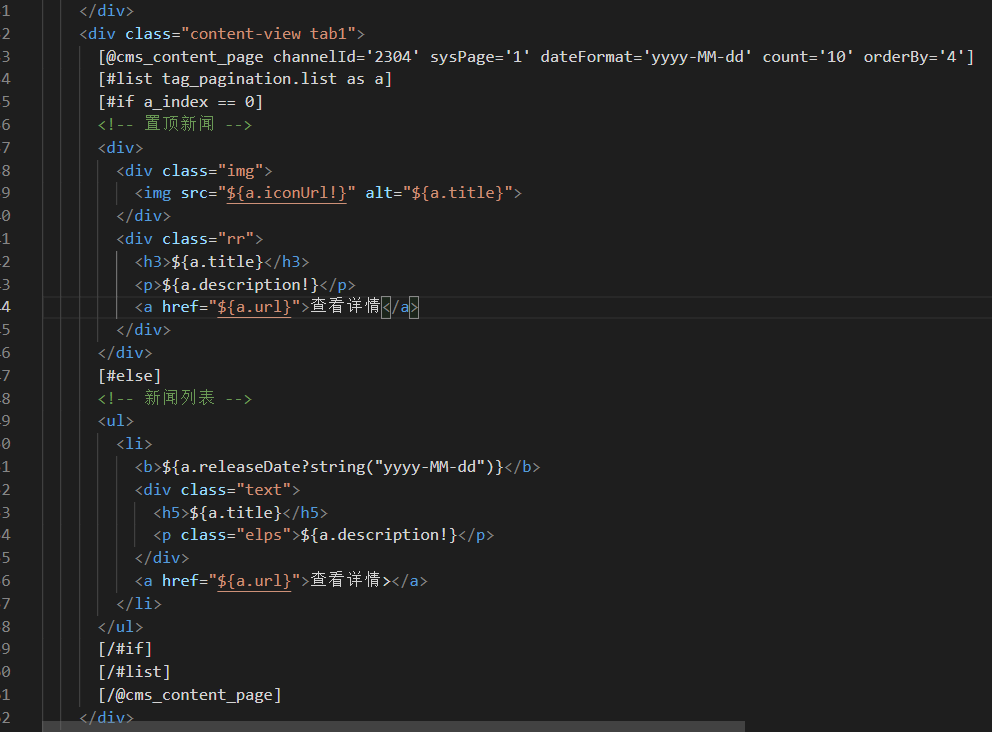Click '[@cms_content_page' directive name
Screen dimensions: 992x732
pos(180,57)
